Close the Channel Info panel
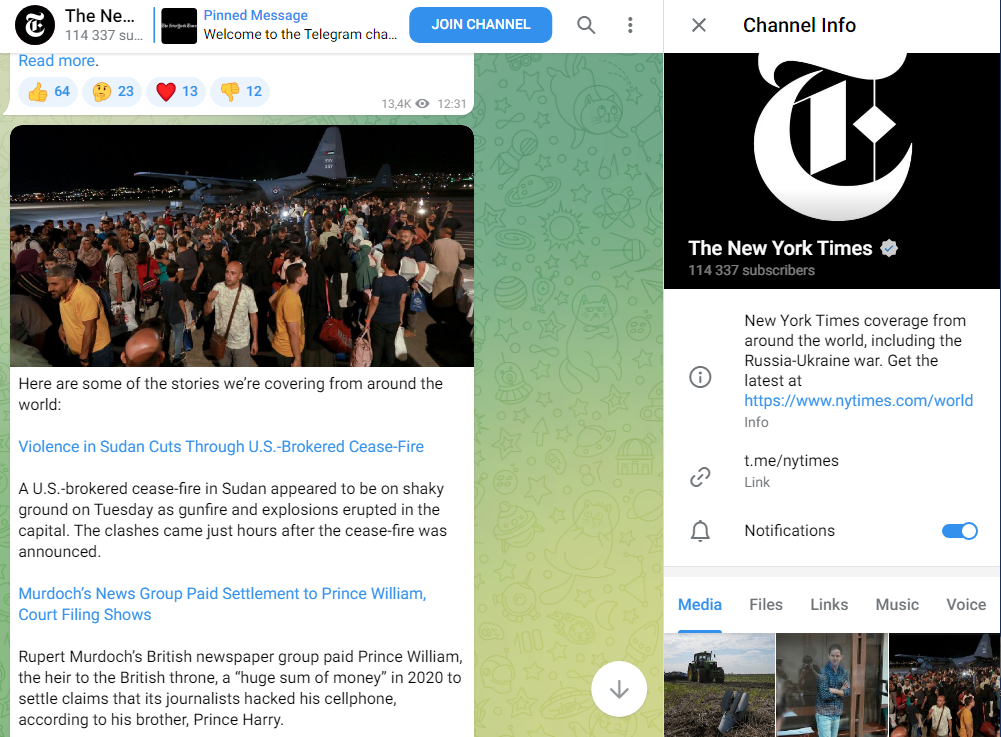1001x737 pixels. (x=699, y=25)
